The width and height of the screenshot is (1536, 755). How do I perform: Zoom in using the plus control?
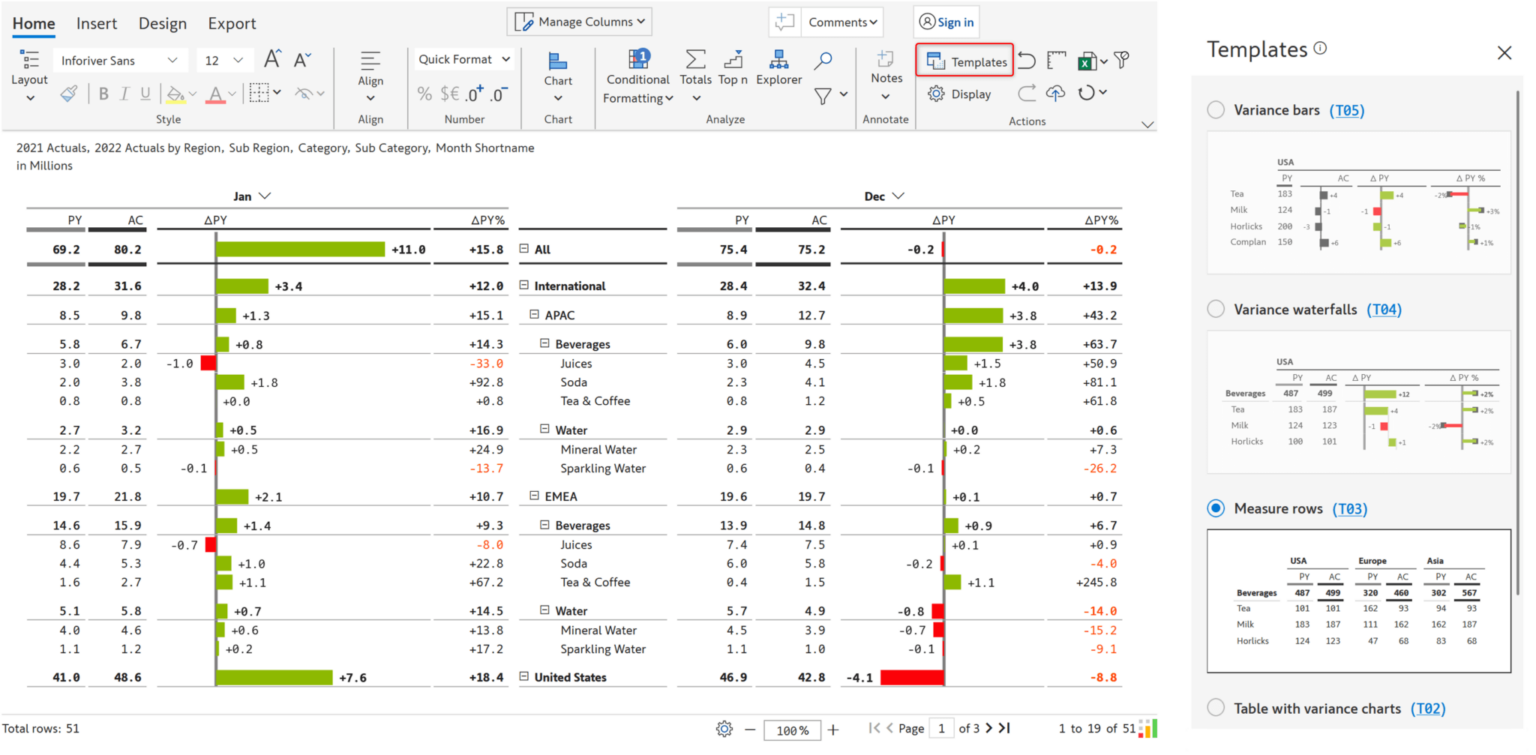click(832, 730)
